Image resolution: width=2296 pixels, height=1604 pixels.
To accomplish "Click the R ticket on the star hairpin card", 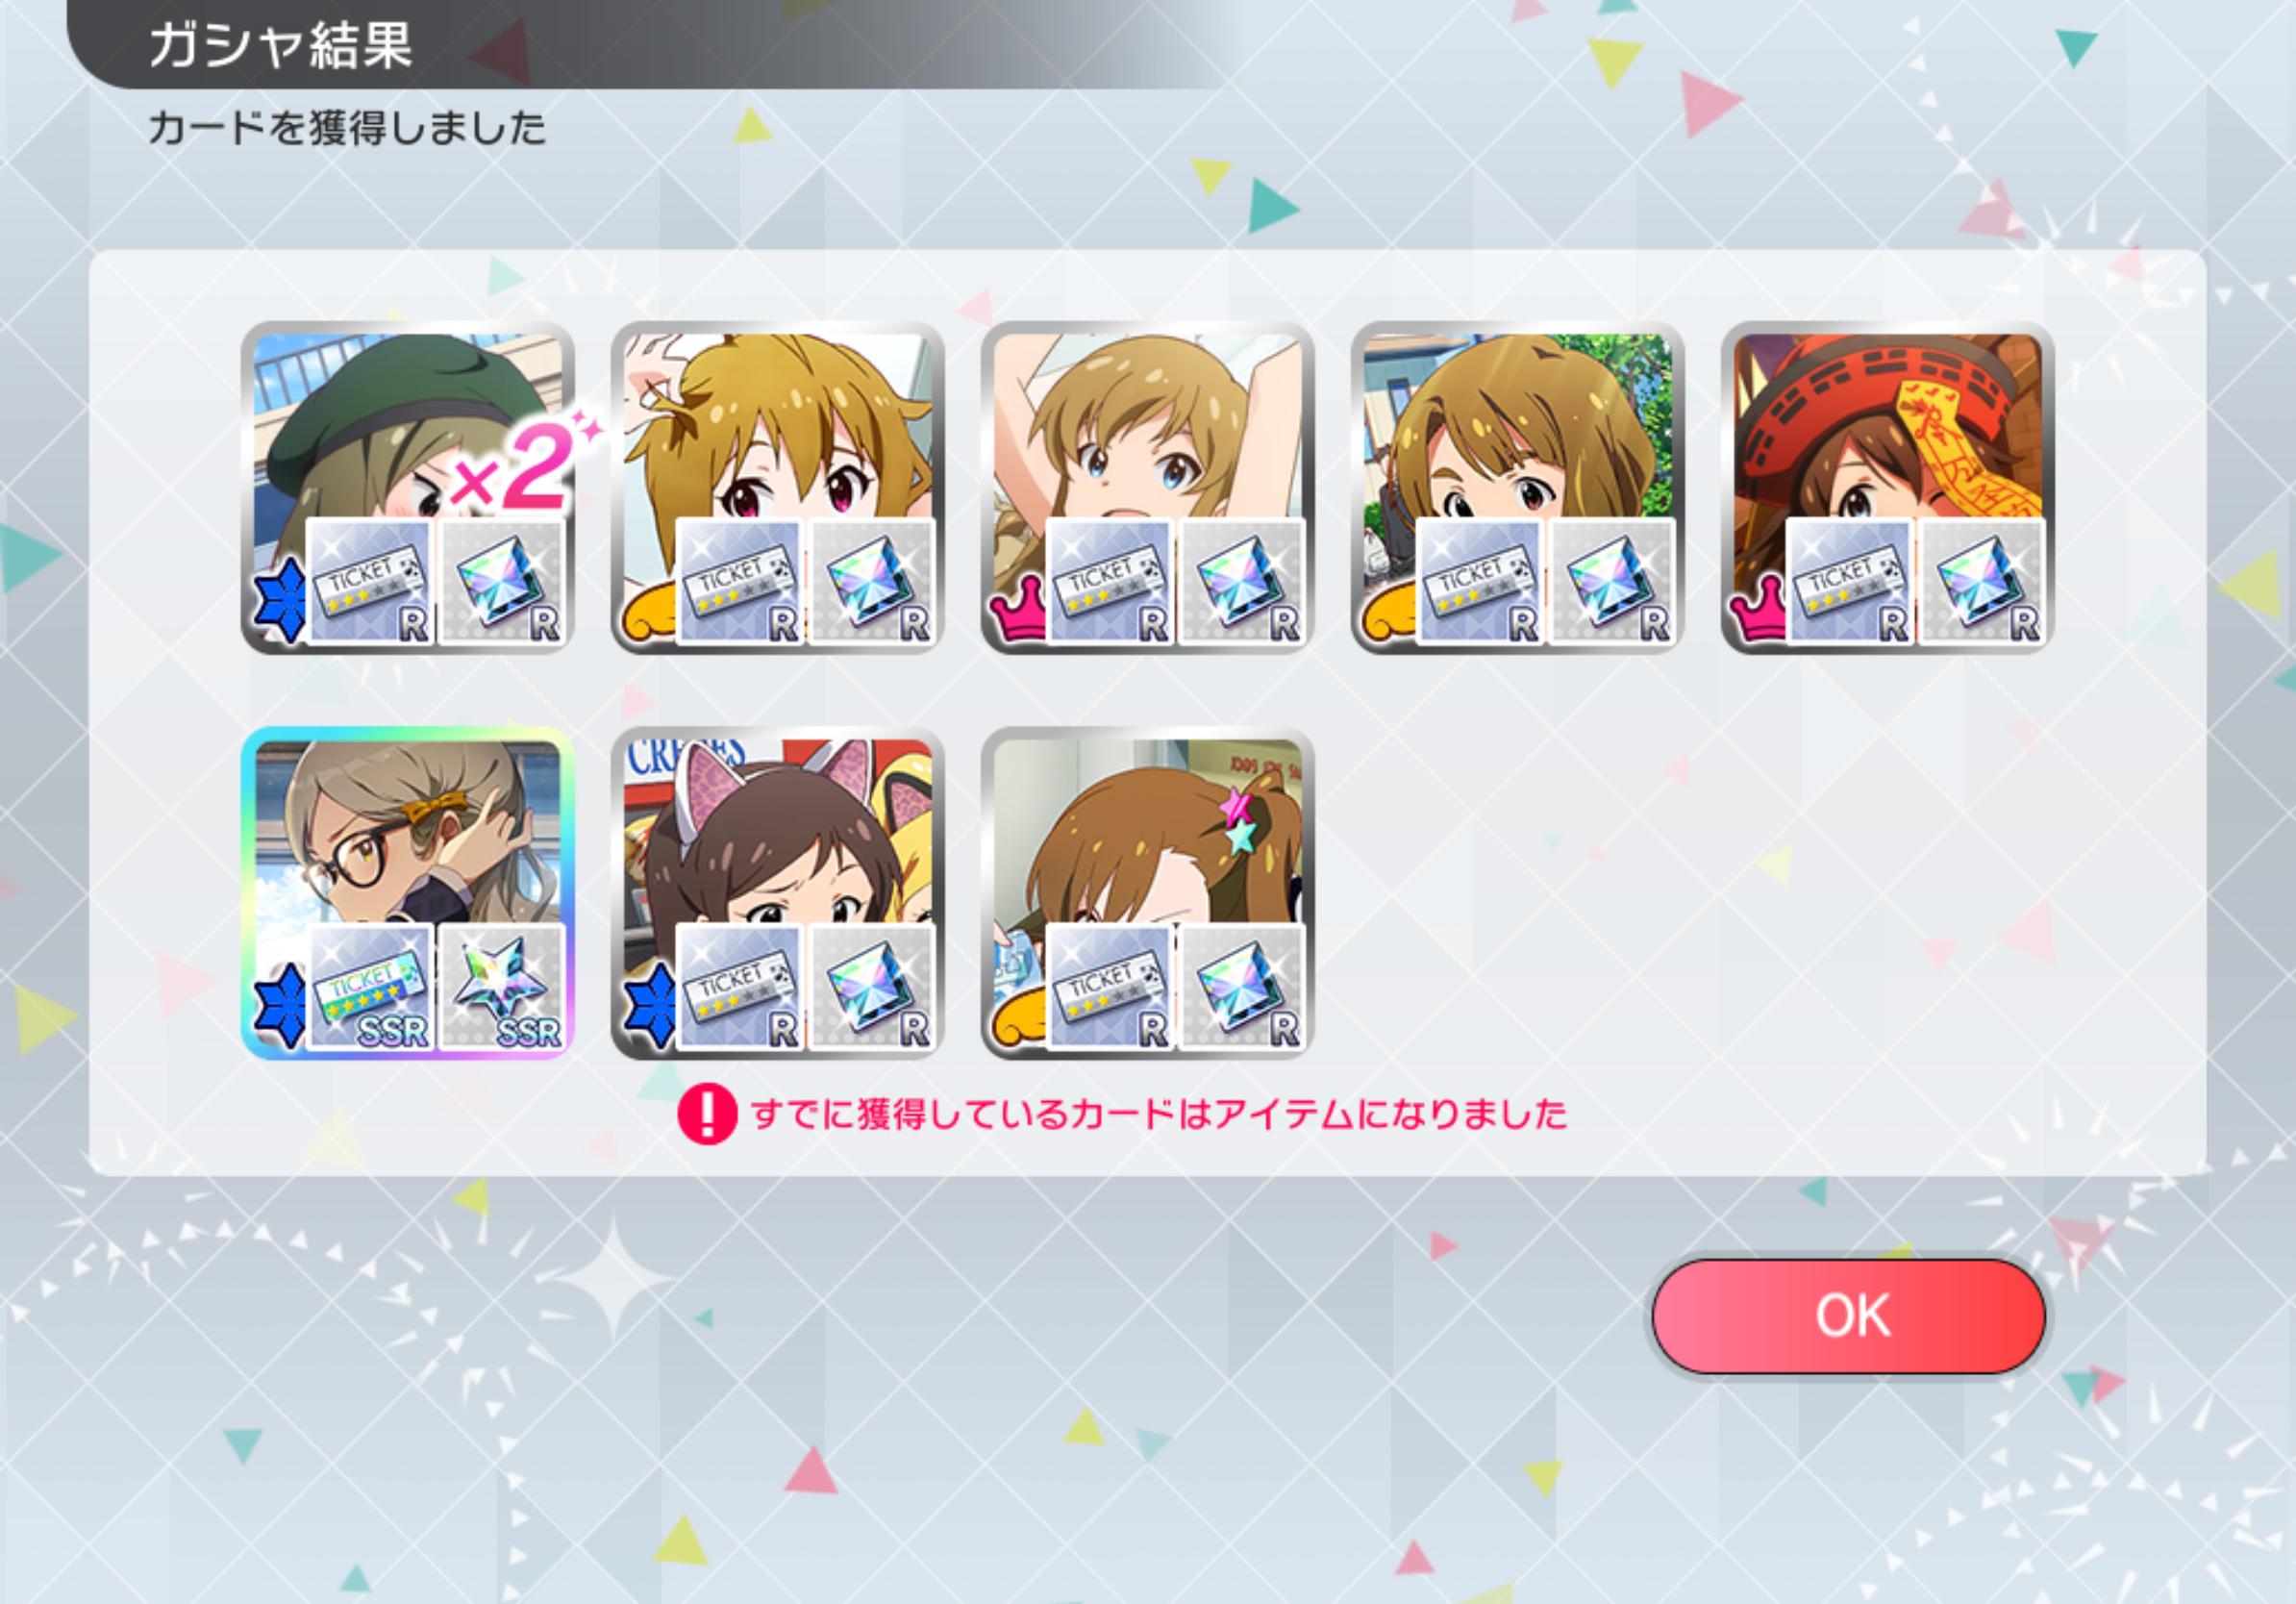I will 1110,987.
